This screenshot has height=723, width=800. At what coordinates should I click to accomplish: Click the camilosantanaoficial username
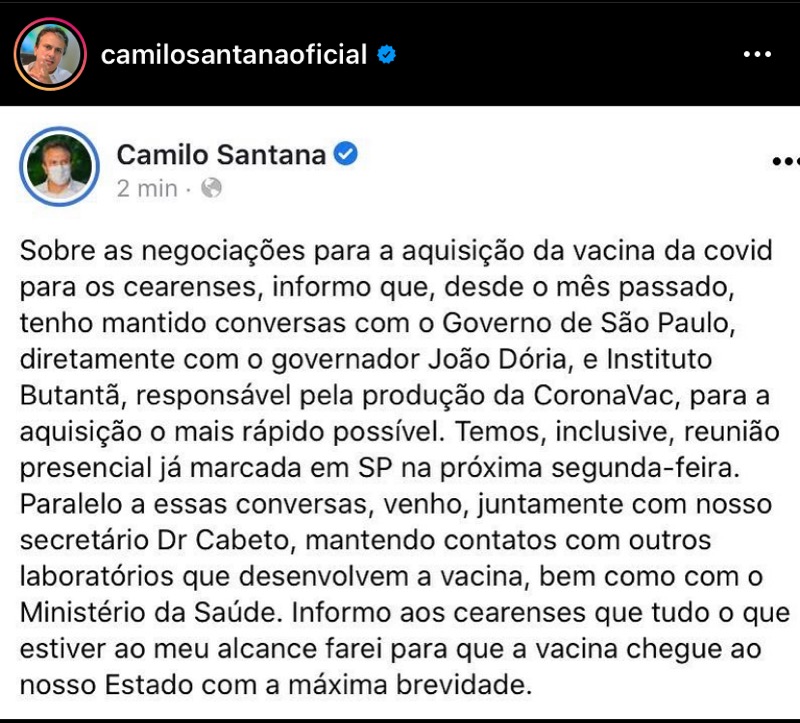click(234, 54)
